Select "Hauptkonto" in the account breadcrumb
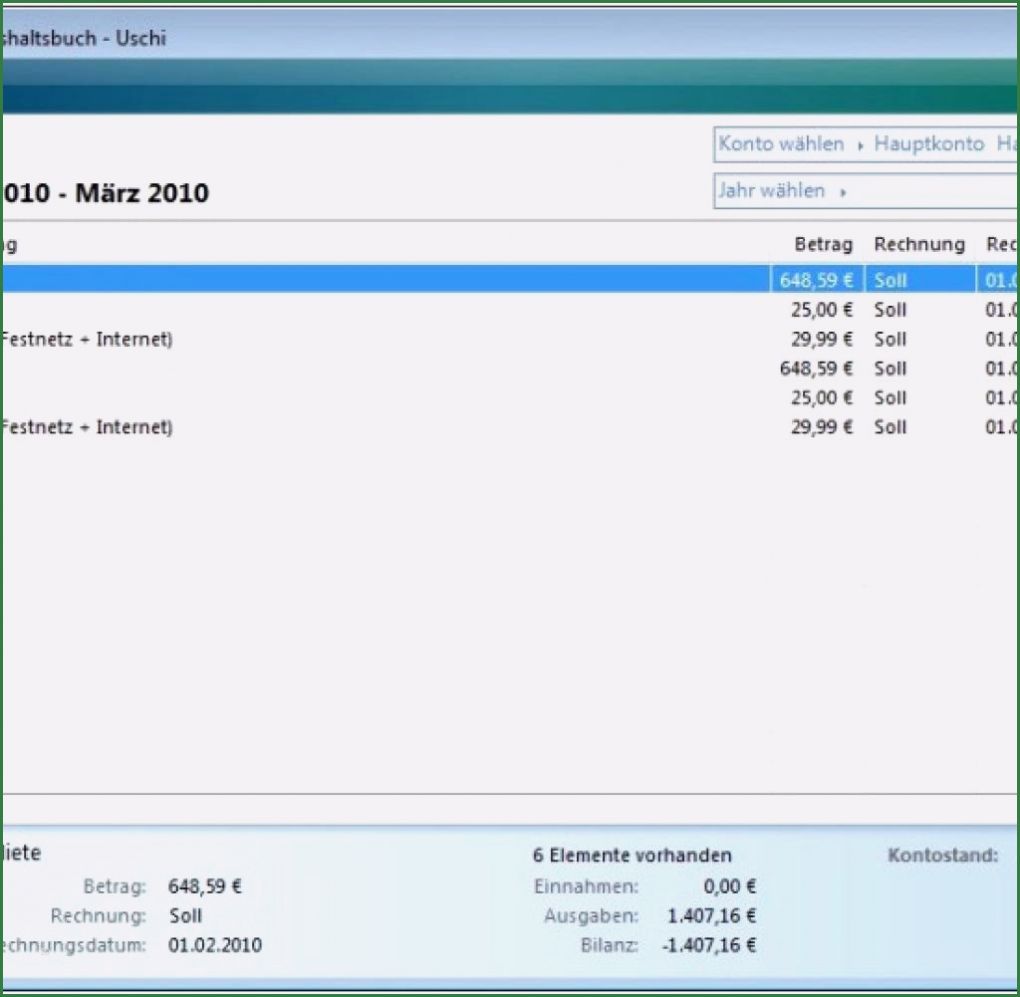This screenshot has width=1020, height=997. [929, 144]
